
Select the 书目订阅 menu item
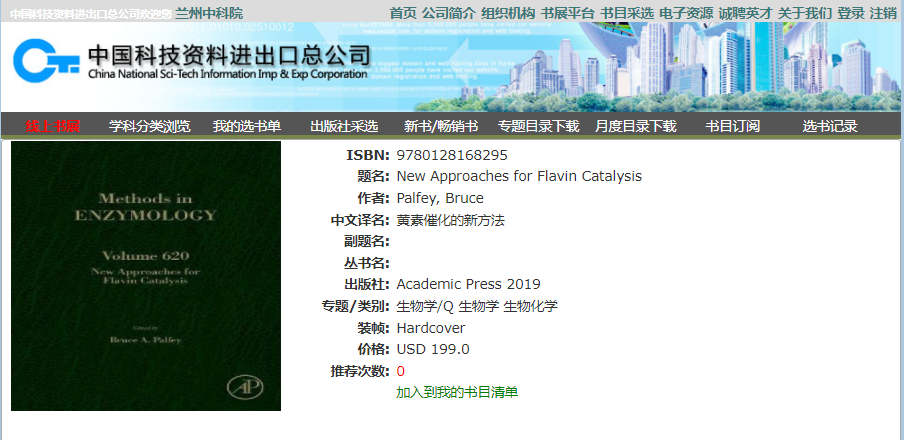(733, 126)
